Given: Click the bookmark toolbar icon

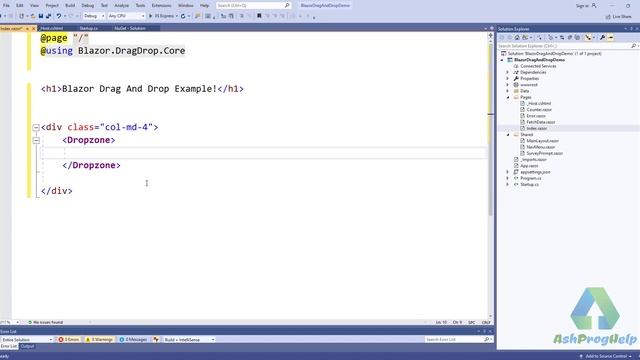Looking at the screenshot, I should pyautogui.click(x=259, y=16).
